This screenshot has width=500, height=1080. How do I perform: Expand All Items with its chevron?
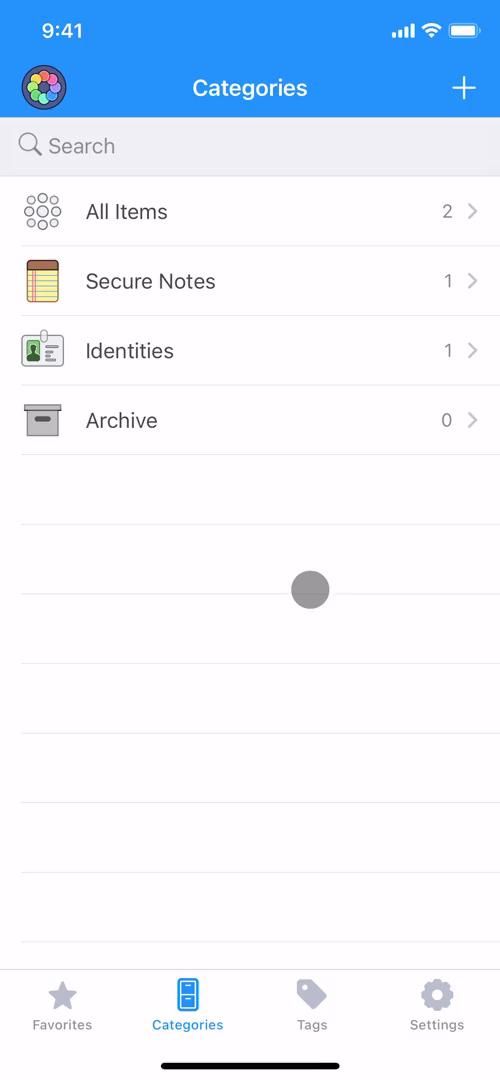(x=472, y=211)
